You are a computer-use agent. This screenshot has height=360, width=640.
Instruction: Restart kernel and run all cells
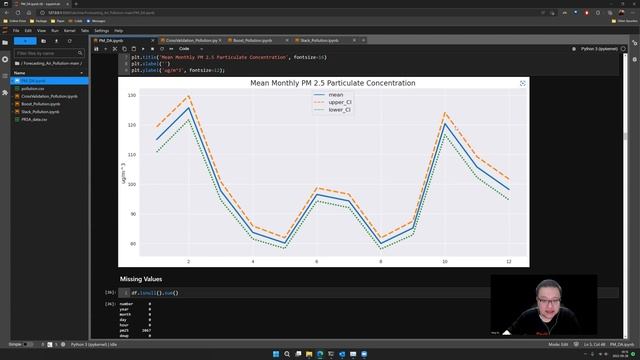click(x=171, y=49)
